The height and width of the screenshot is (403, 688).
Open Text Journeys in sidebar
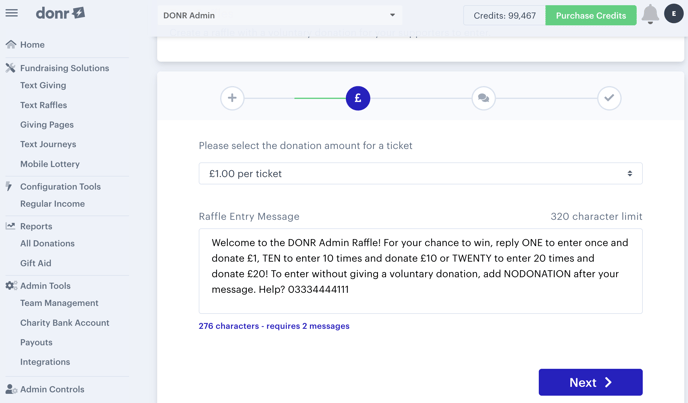coord(48,144)
